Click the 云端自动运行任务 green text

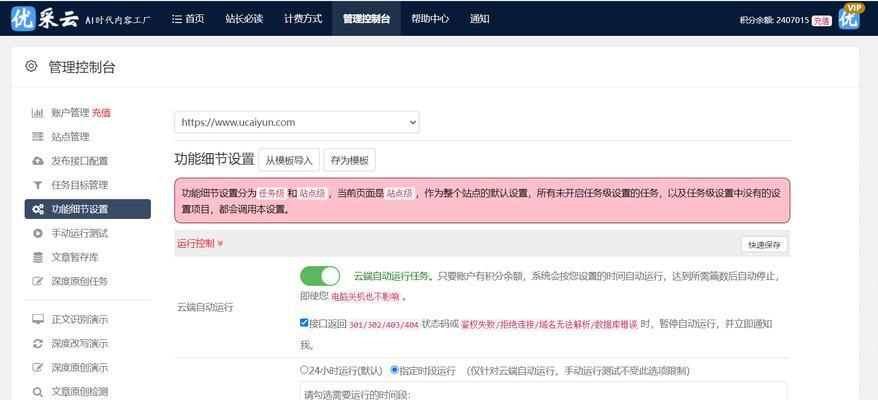[x=391, y=276]
